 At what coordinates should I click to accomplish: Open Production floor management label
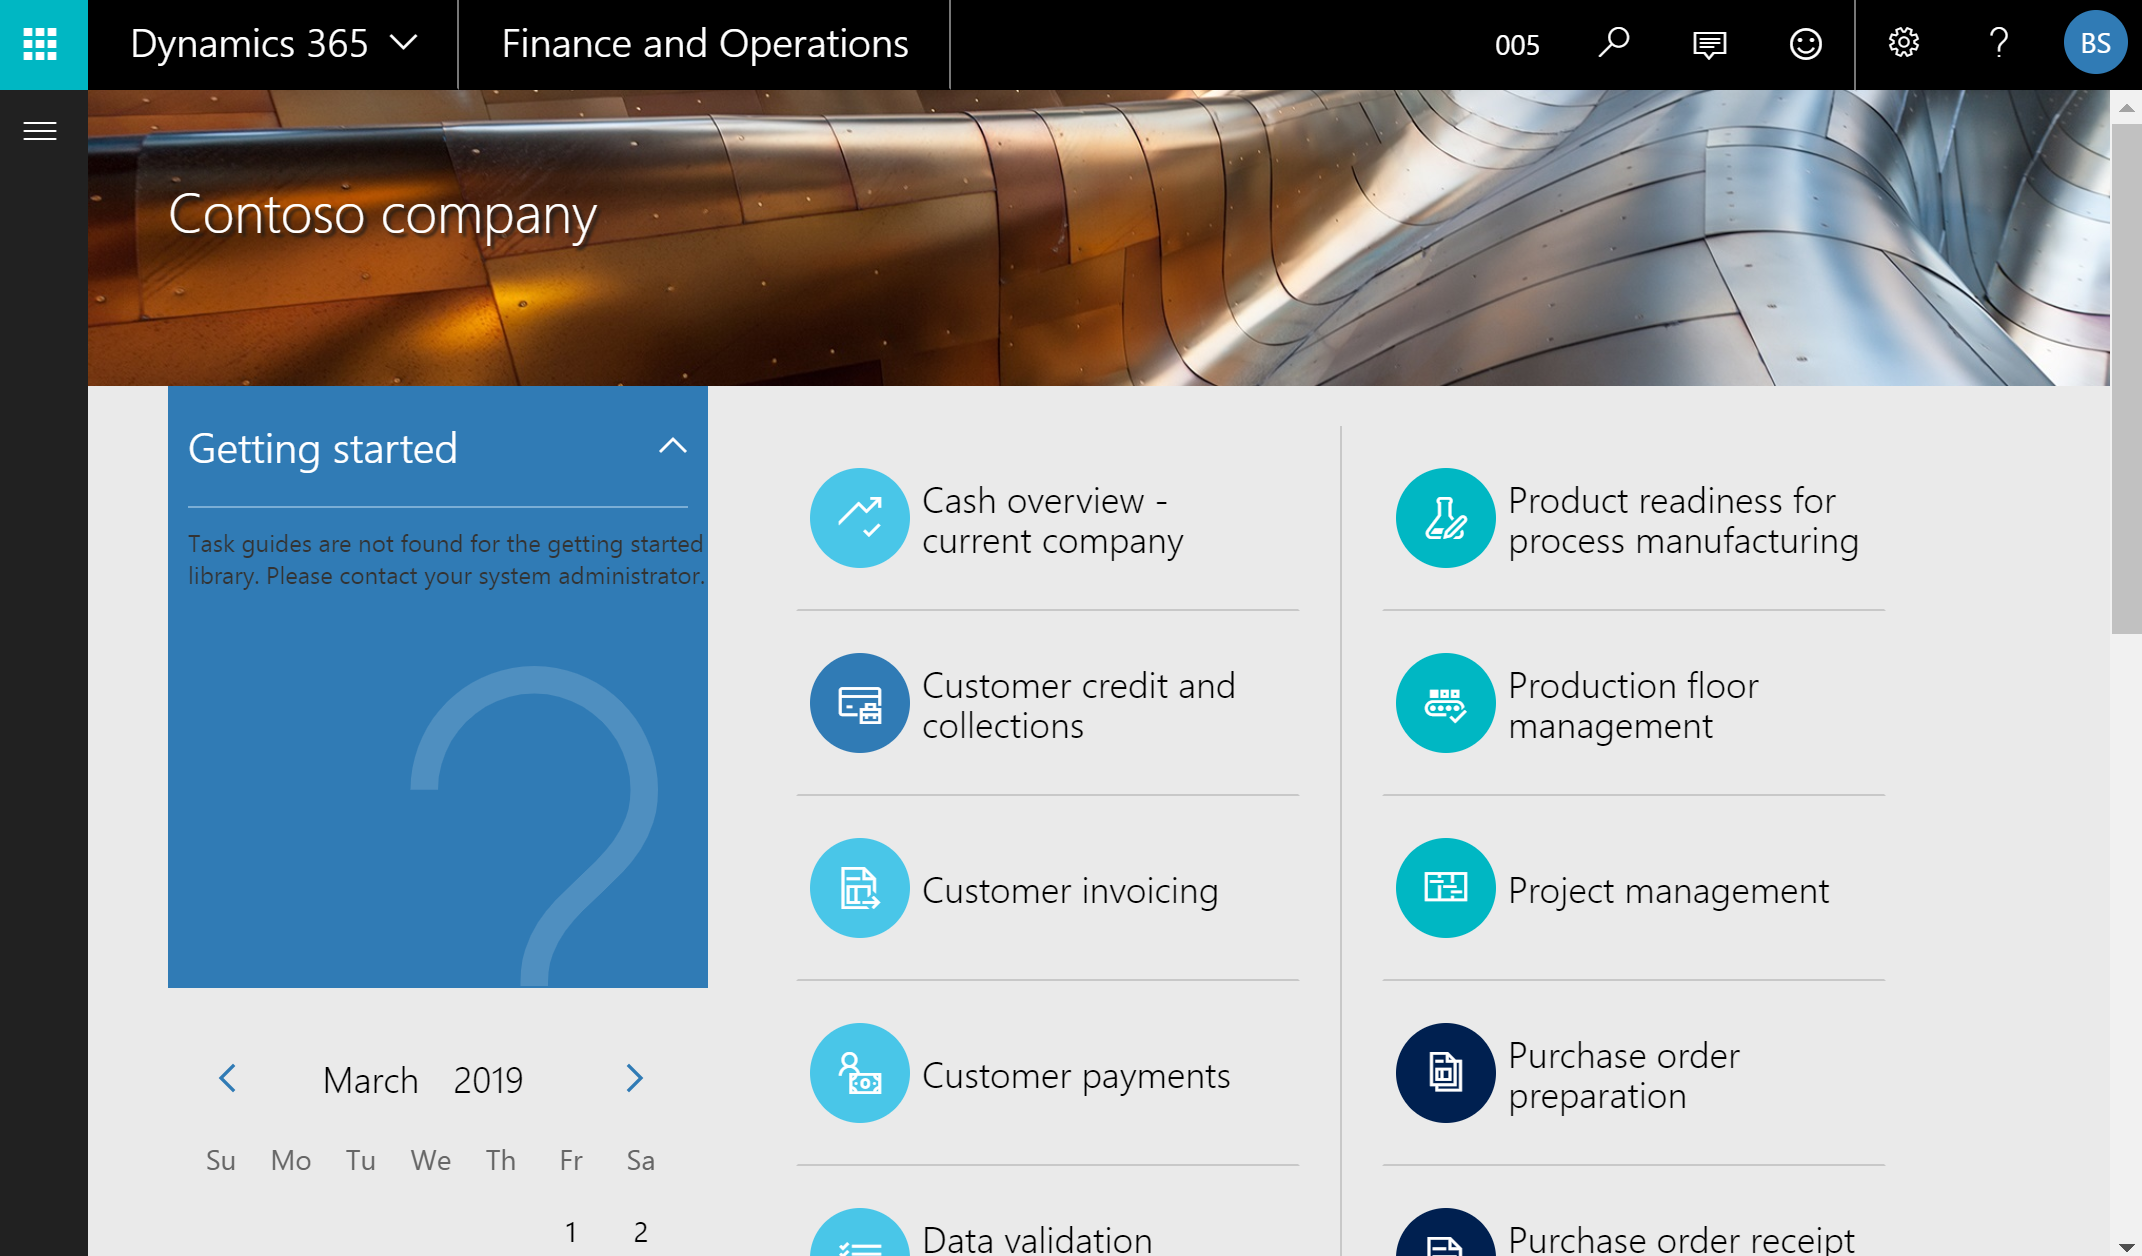[x=1633, y=705]
